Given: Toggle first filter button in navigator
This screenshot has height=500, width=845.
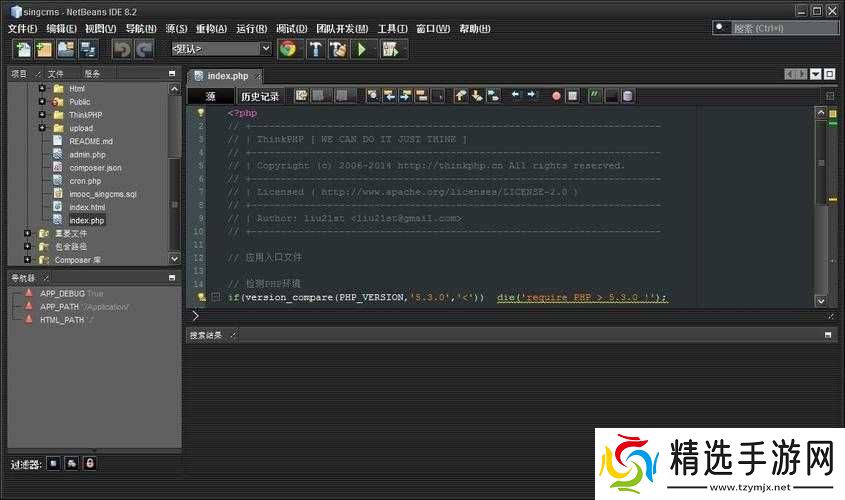Looking at the screenshot, I should click(53, 463).
